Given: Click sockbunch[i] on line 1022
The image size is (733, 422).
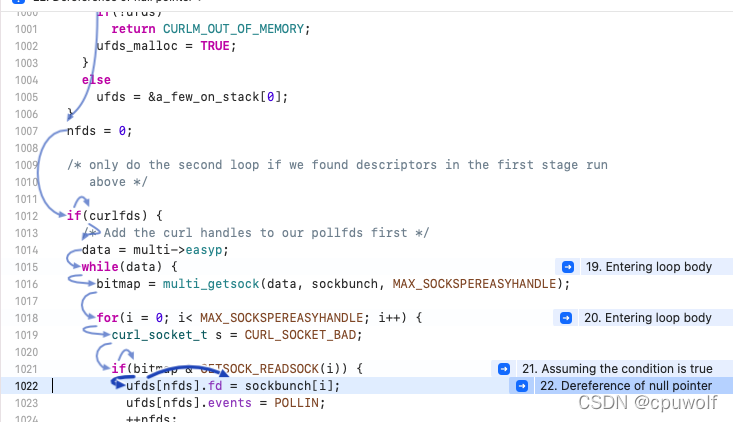Looking at the screenshot, I should [x=290, y=386].
